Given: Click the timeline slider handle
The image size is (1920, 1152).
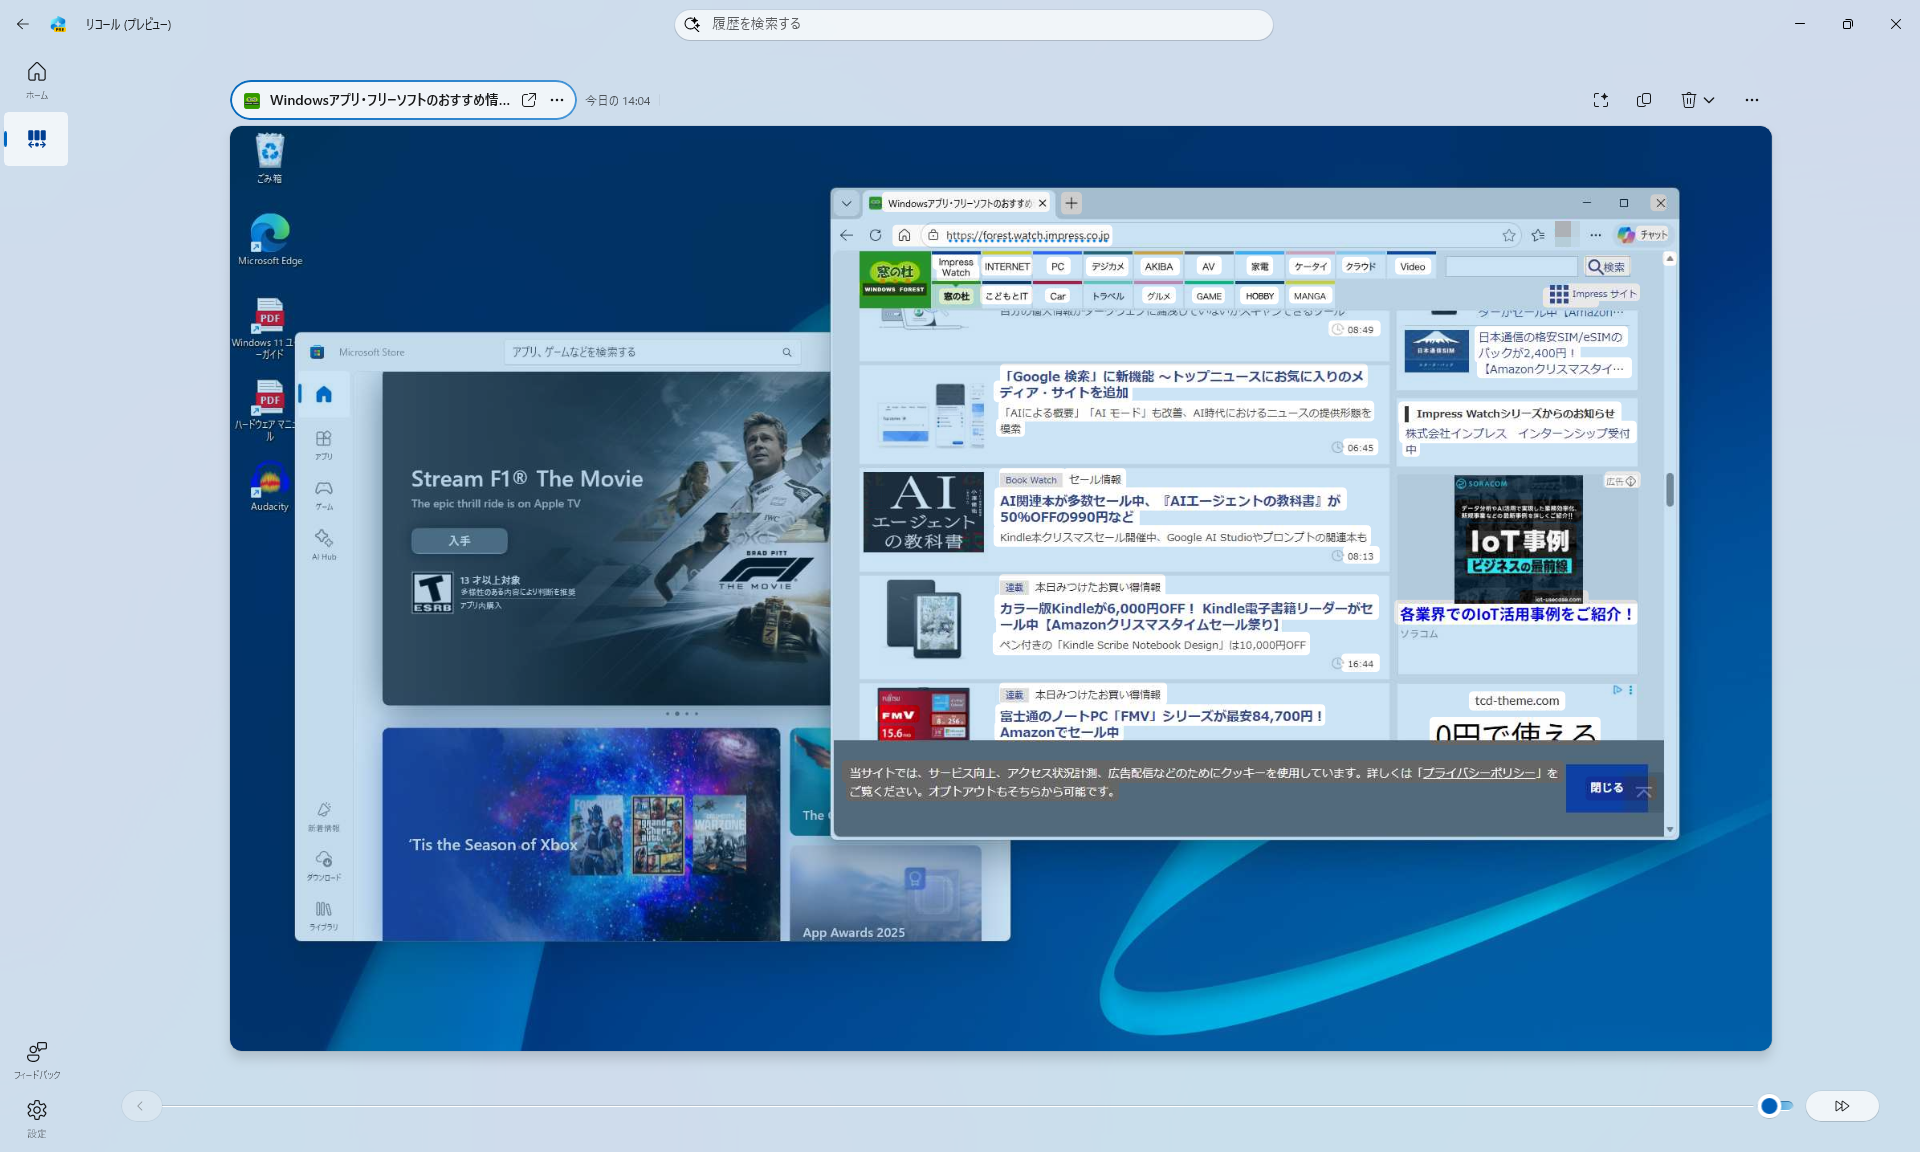Looking at the screenshot, I should click(x=1769, y=1106).
